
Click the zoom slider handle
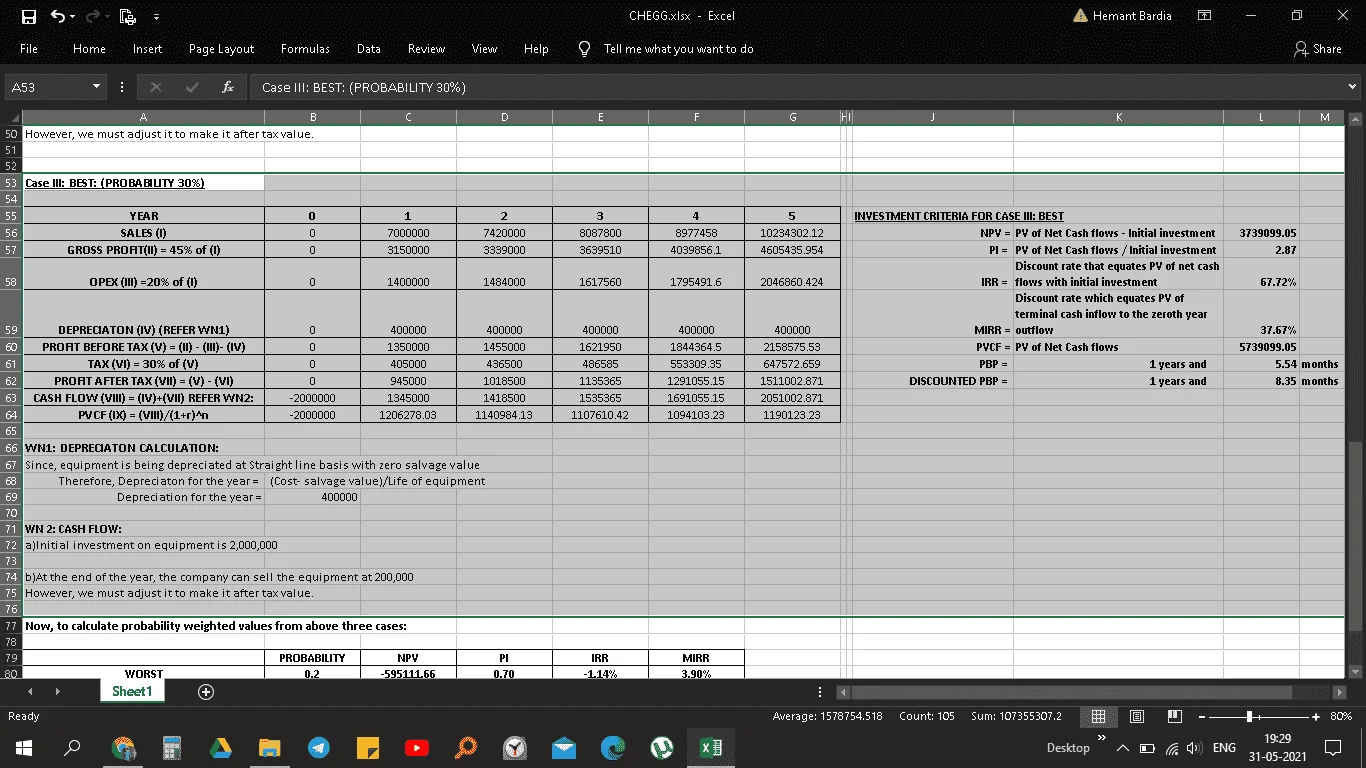pyautogui.click(x=1249, y=716)
